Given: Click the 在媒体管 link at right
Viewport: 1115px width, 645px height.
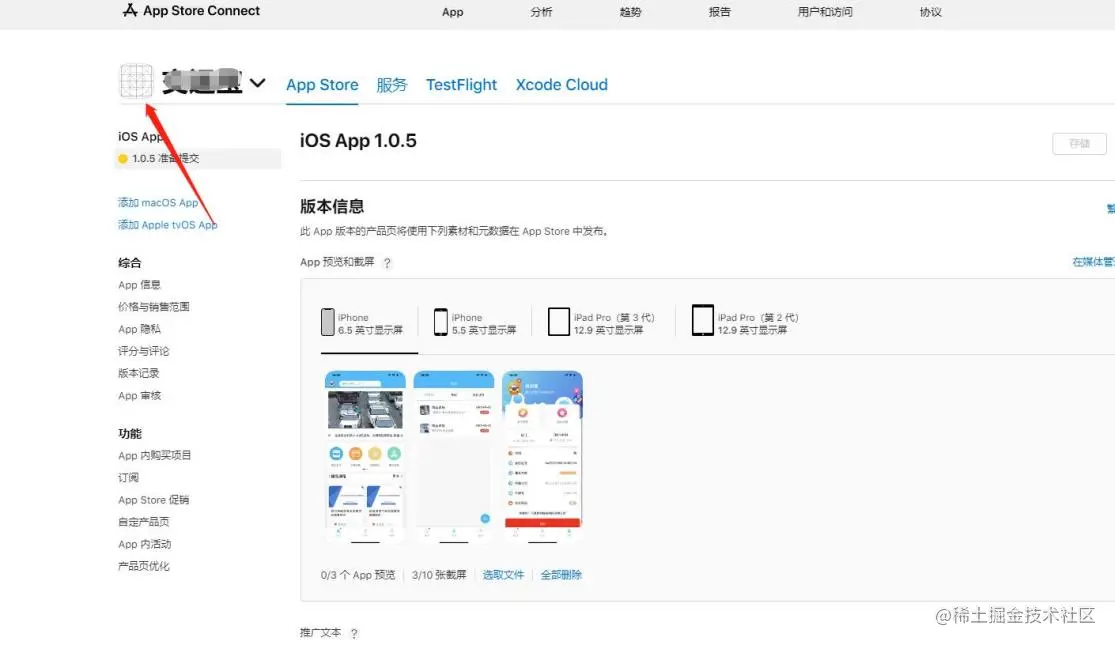Looking at the screenshot, I should coord(1093,262).
